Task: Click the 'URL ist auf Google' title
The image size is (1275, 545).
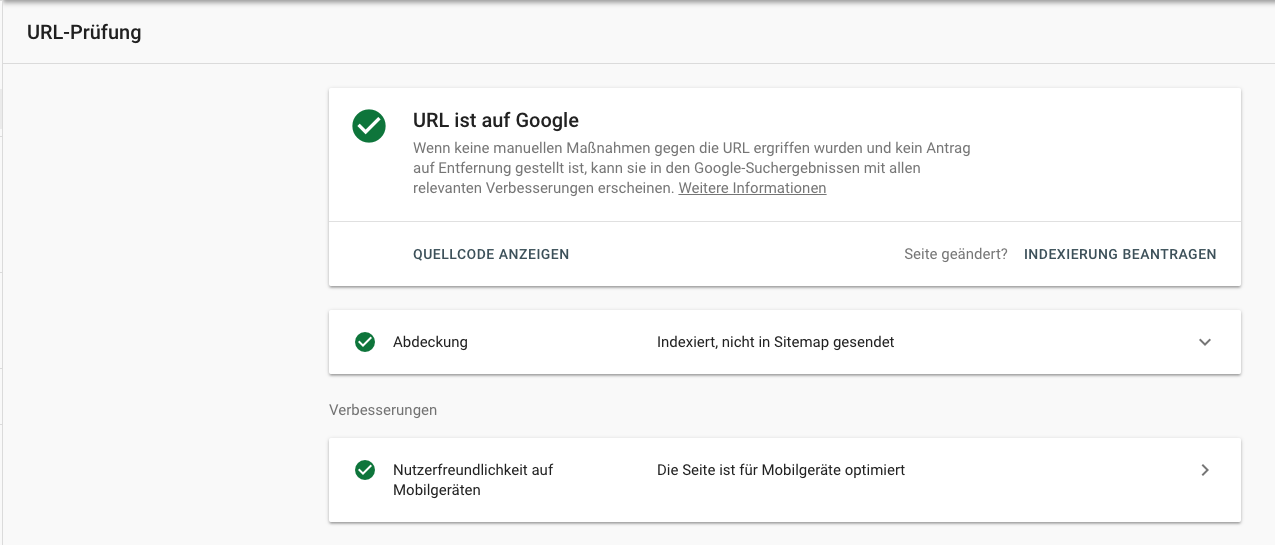Action: [496, 120]
